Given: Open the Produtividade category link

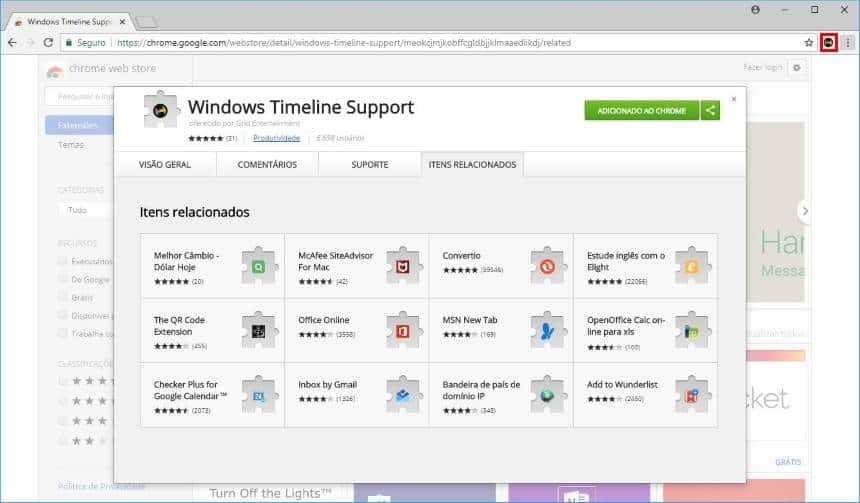Looking at the screenshot, I should [x=276, y=138].
